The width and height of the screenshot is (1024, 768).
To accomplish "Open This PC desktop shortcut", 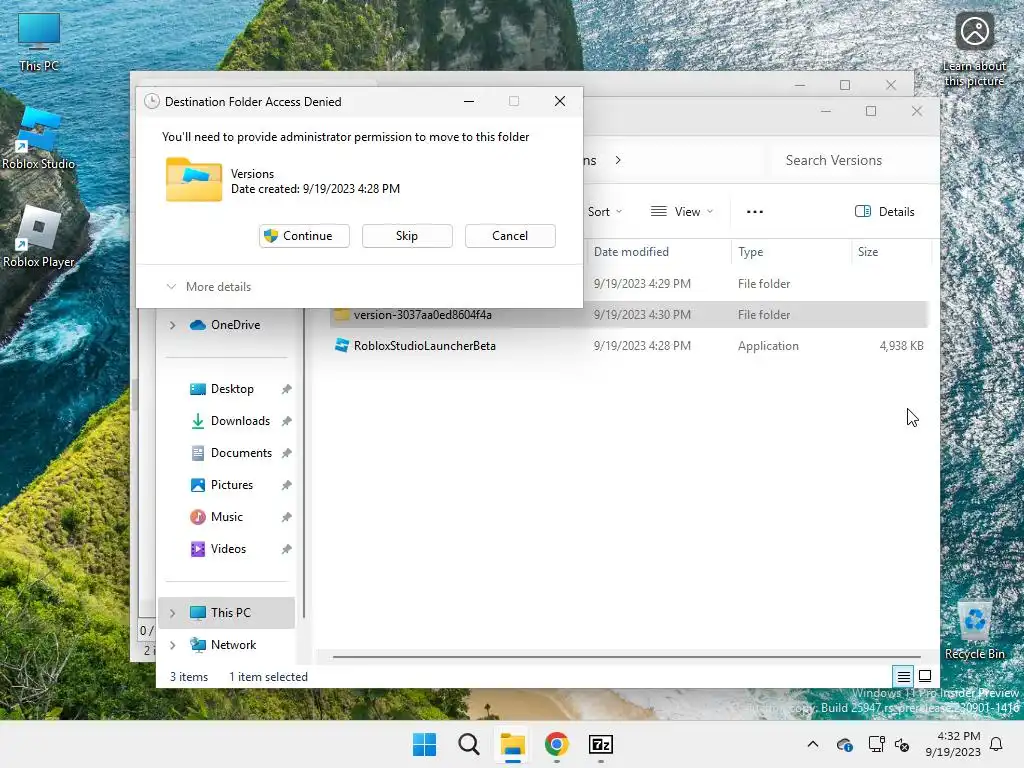I will [x=39, y=42].
